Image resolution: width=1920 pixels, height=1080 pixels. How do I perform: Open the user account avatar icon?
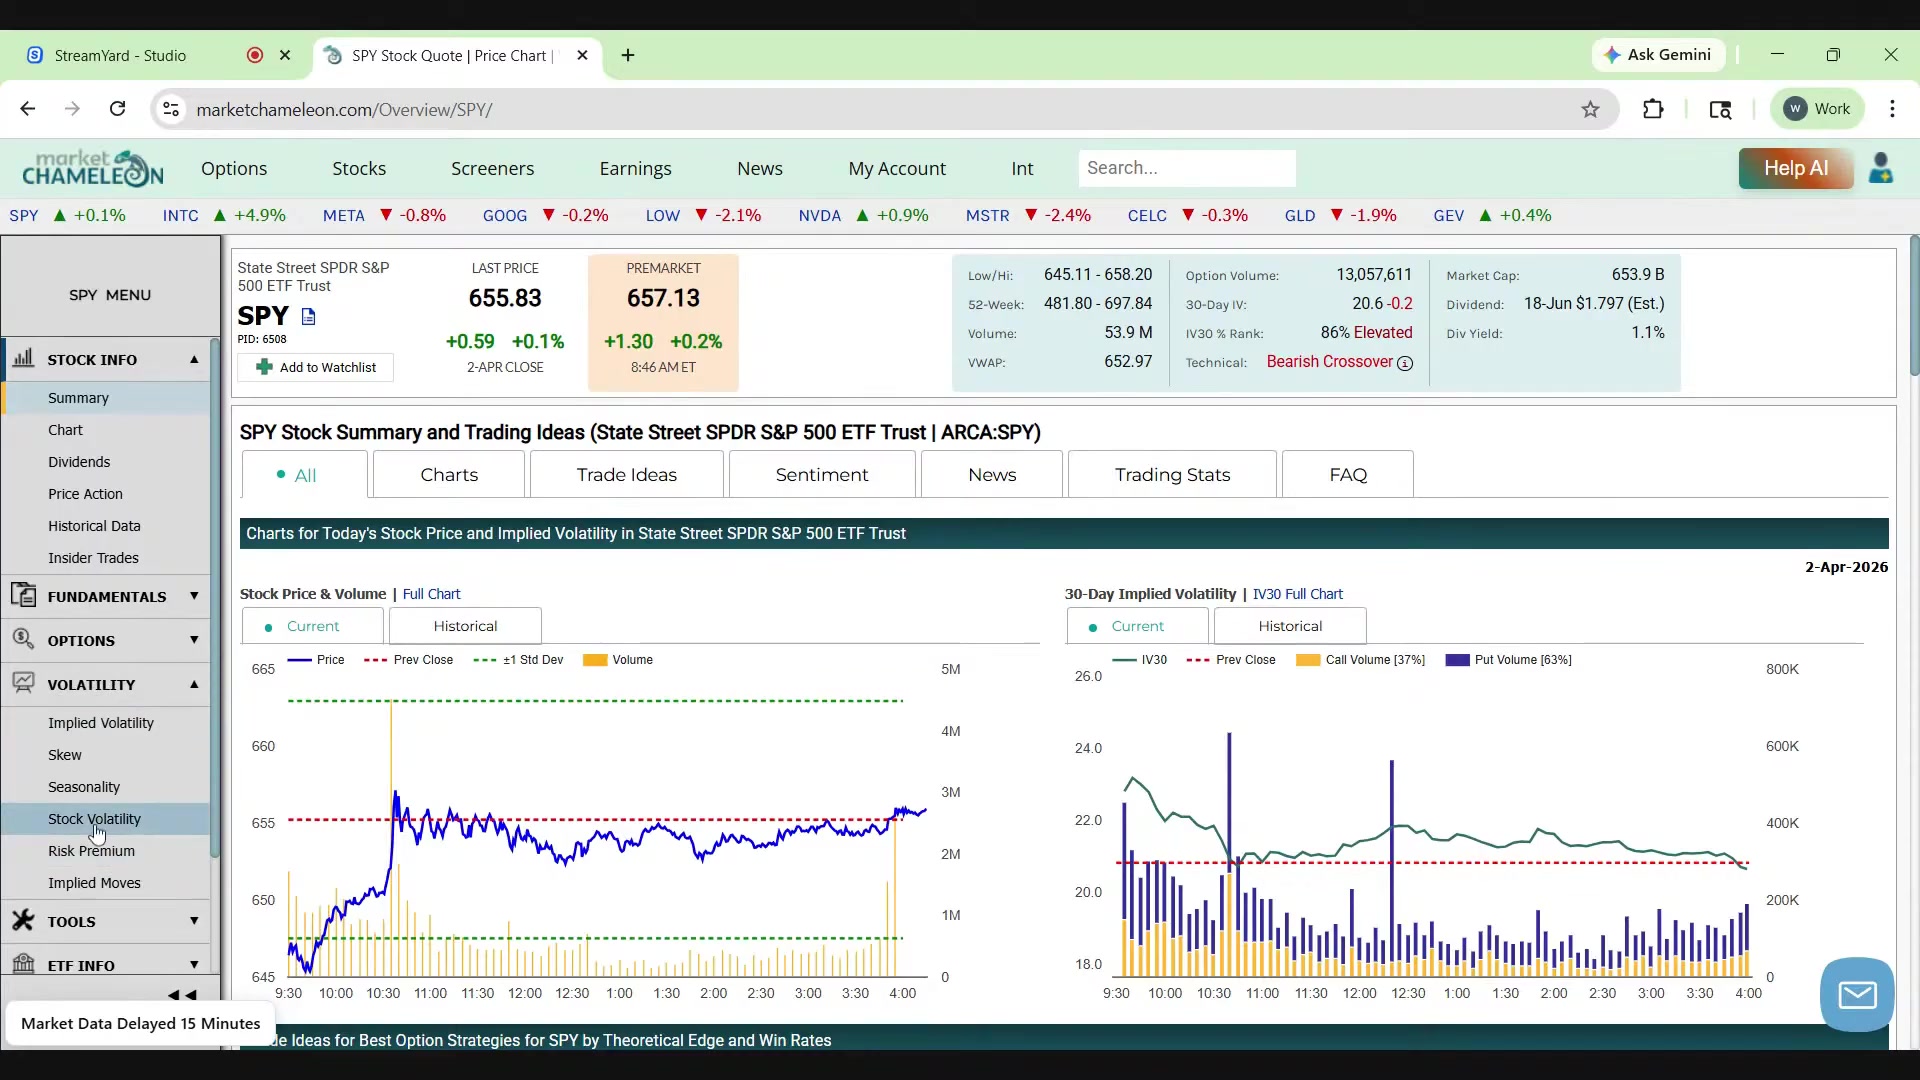pyautogui.click(x=1881, y=168)
